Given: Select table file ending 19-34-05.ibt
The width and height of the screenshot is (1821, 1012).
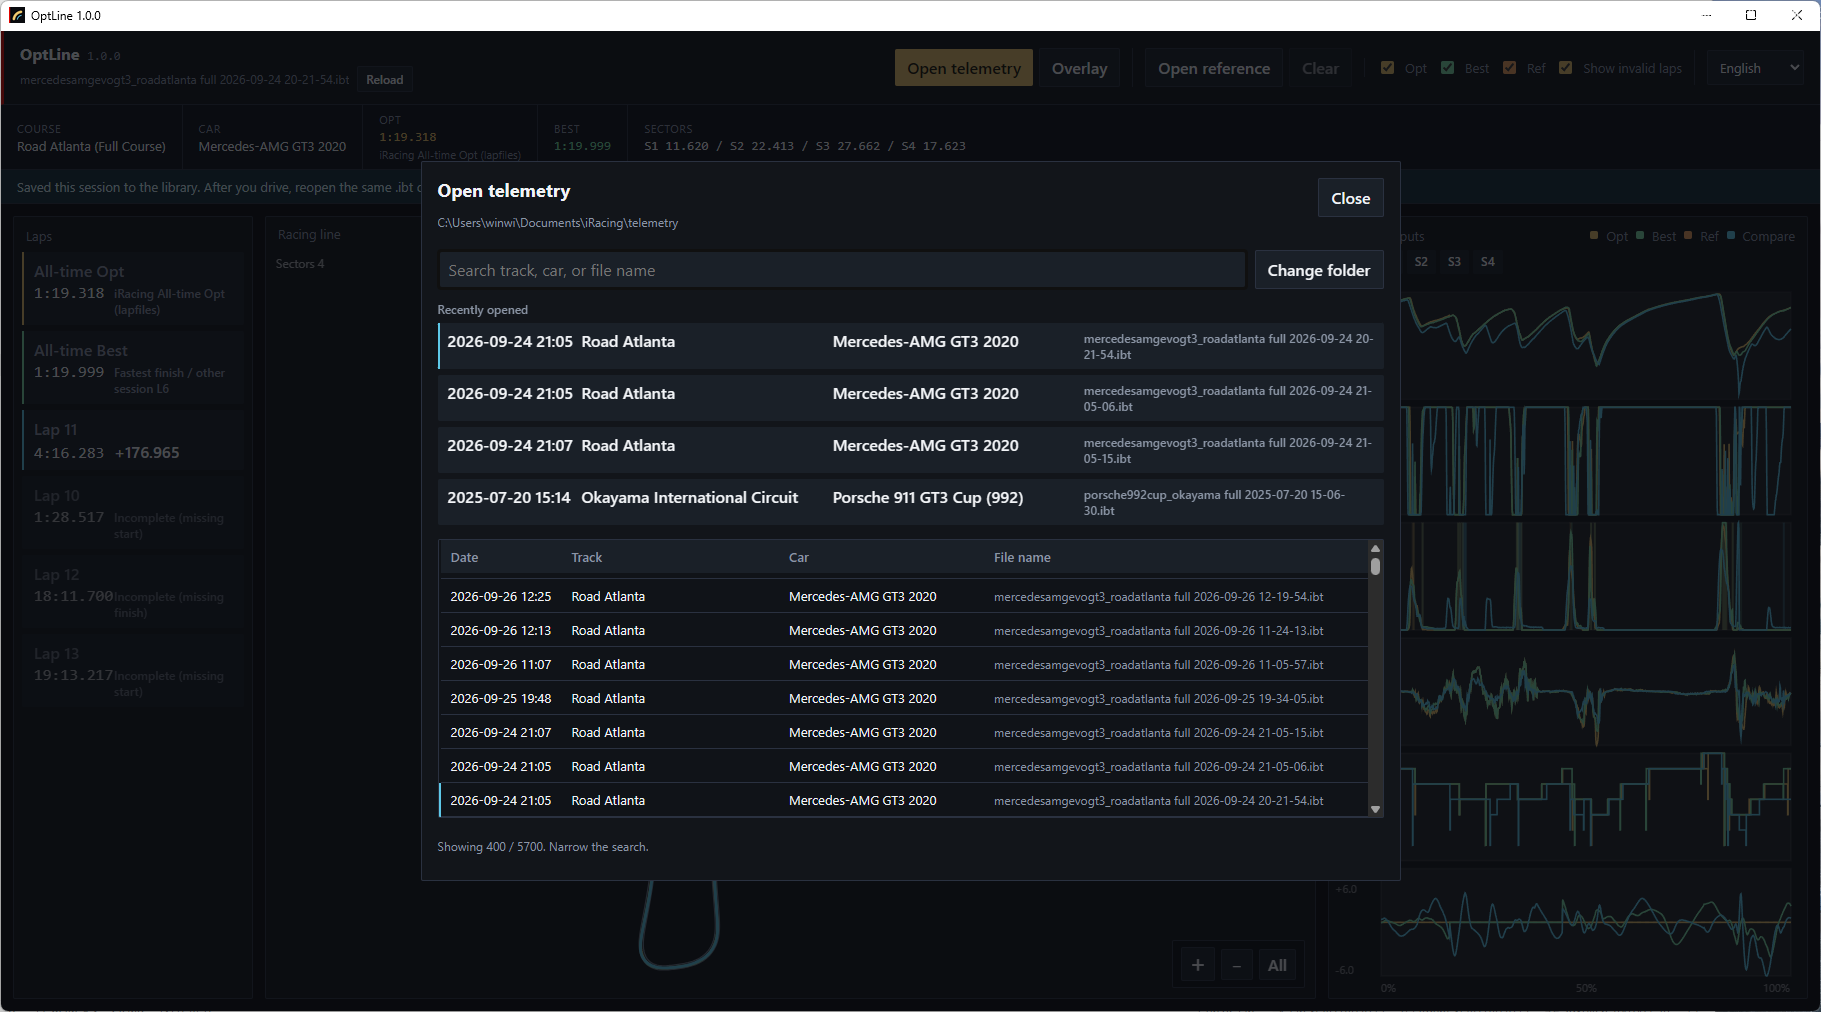Looking at the screenshot, I should pyautogui.click(x=904, y=698).
